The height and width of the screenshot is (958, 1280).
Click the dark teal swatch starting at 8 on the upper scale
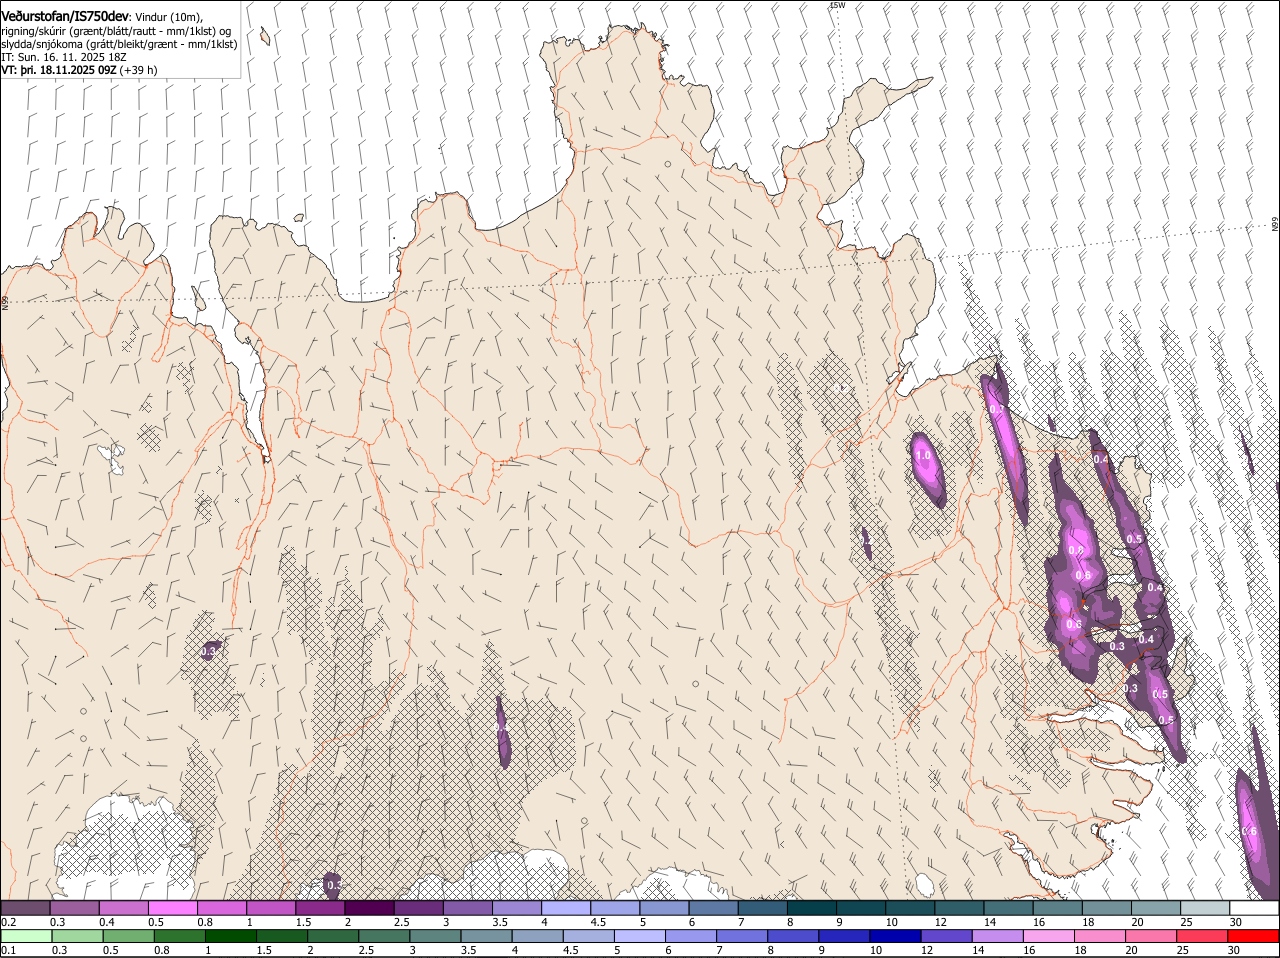[811, 908]
